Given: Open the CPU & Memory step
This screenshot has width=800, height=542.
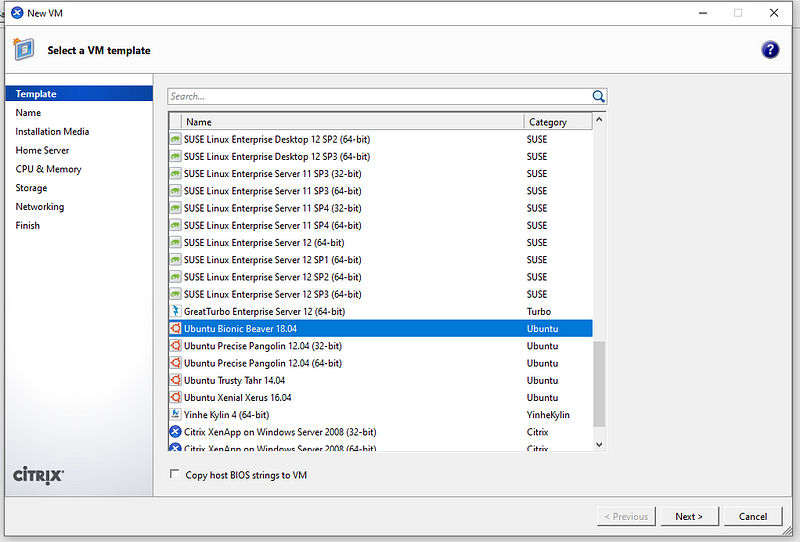Looking at the screenshot, I should [x=48, y=169].
